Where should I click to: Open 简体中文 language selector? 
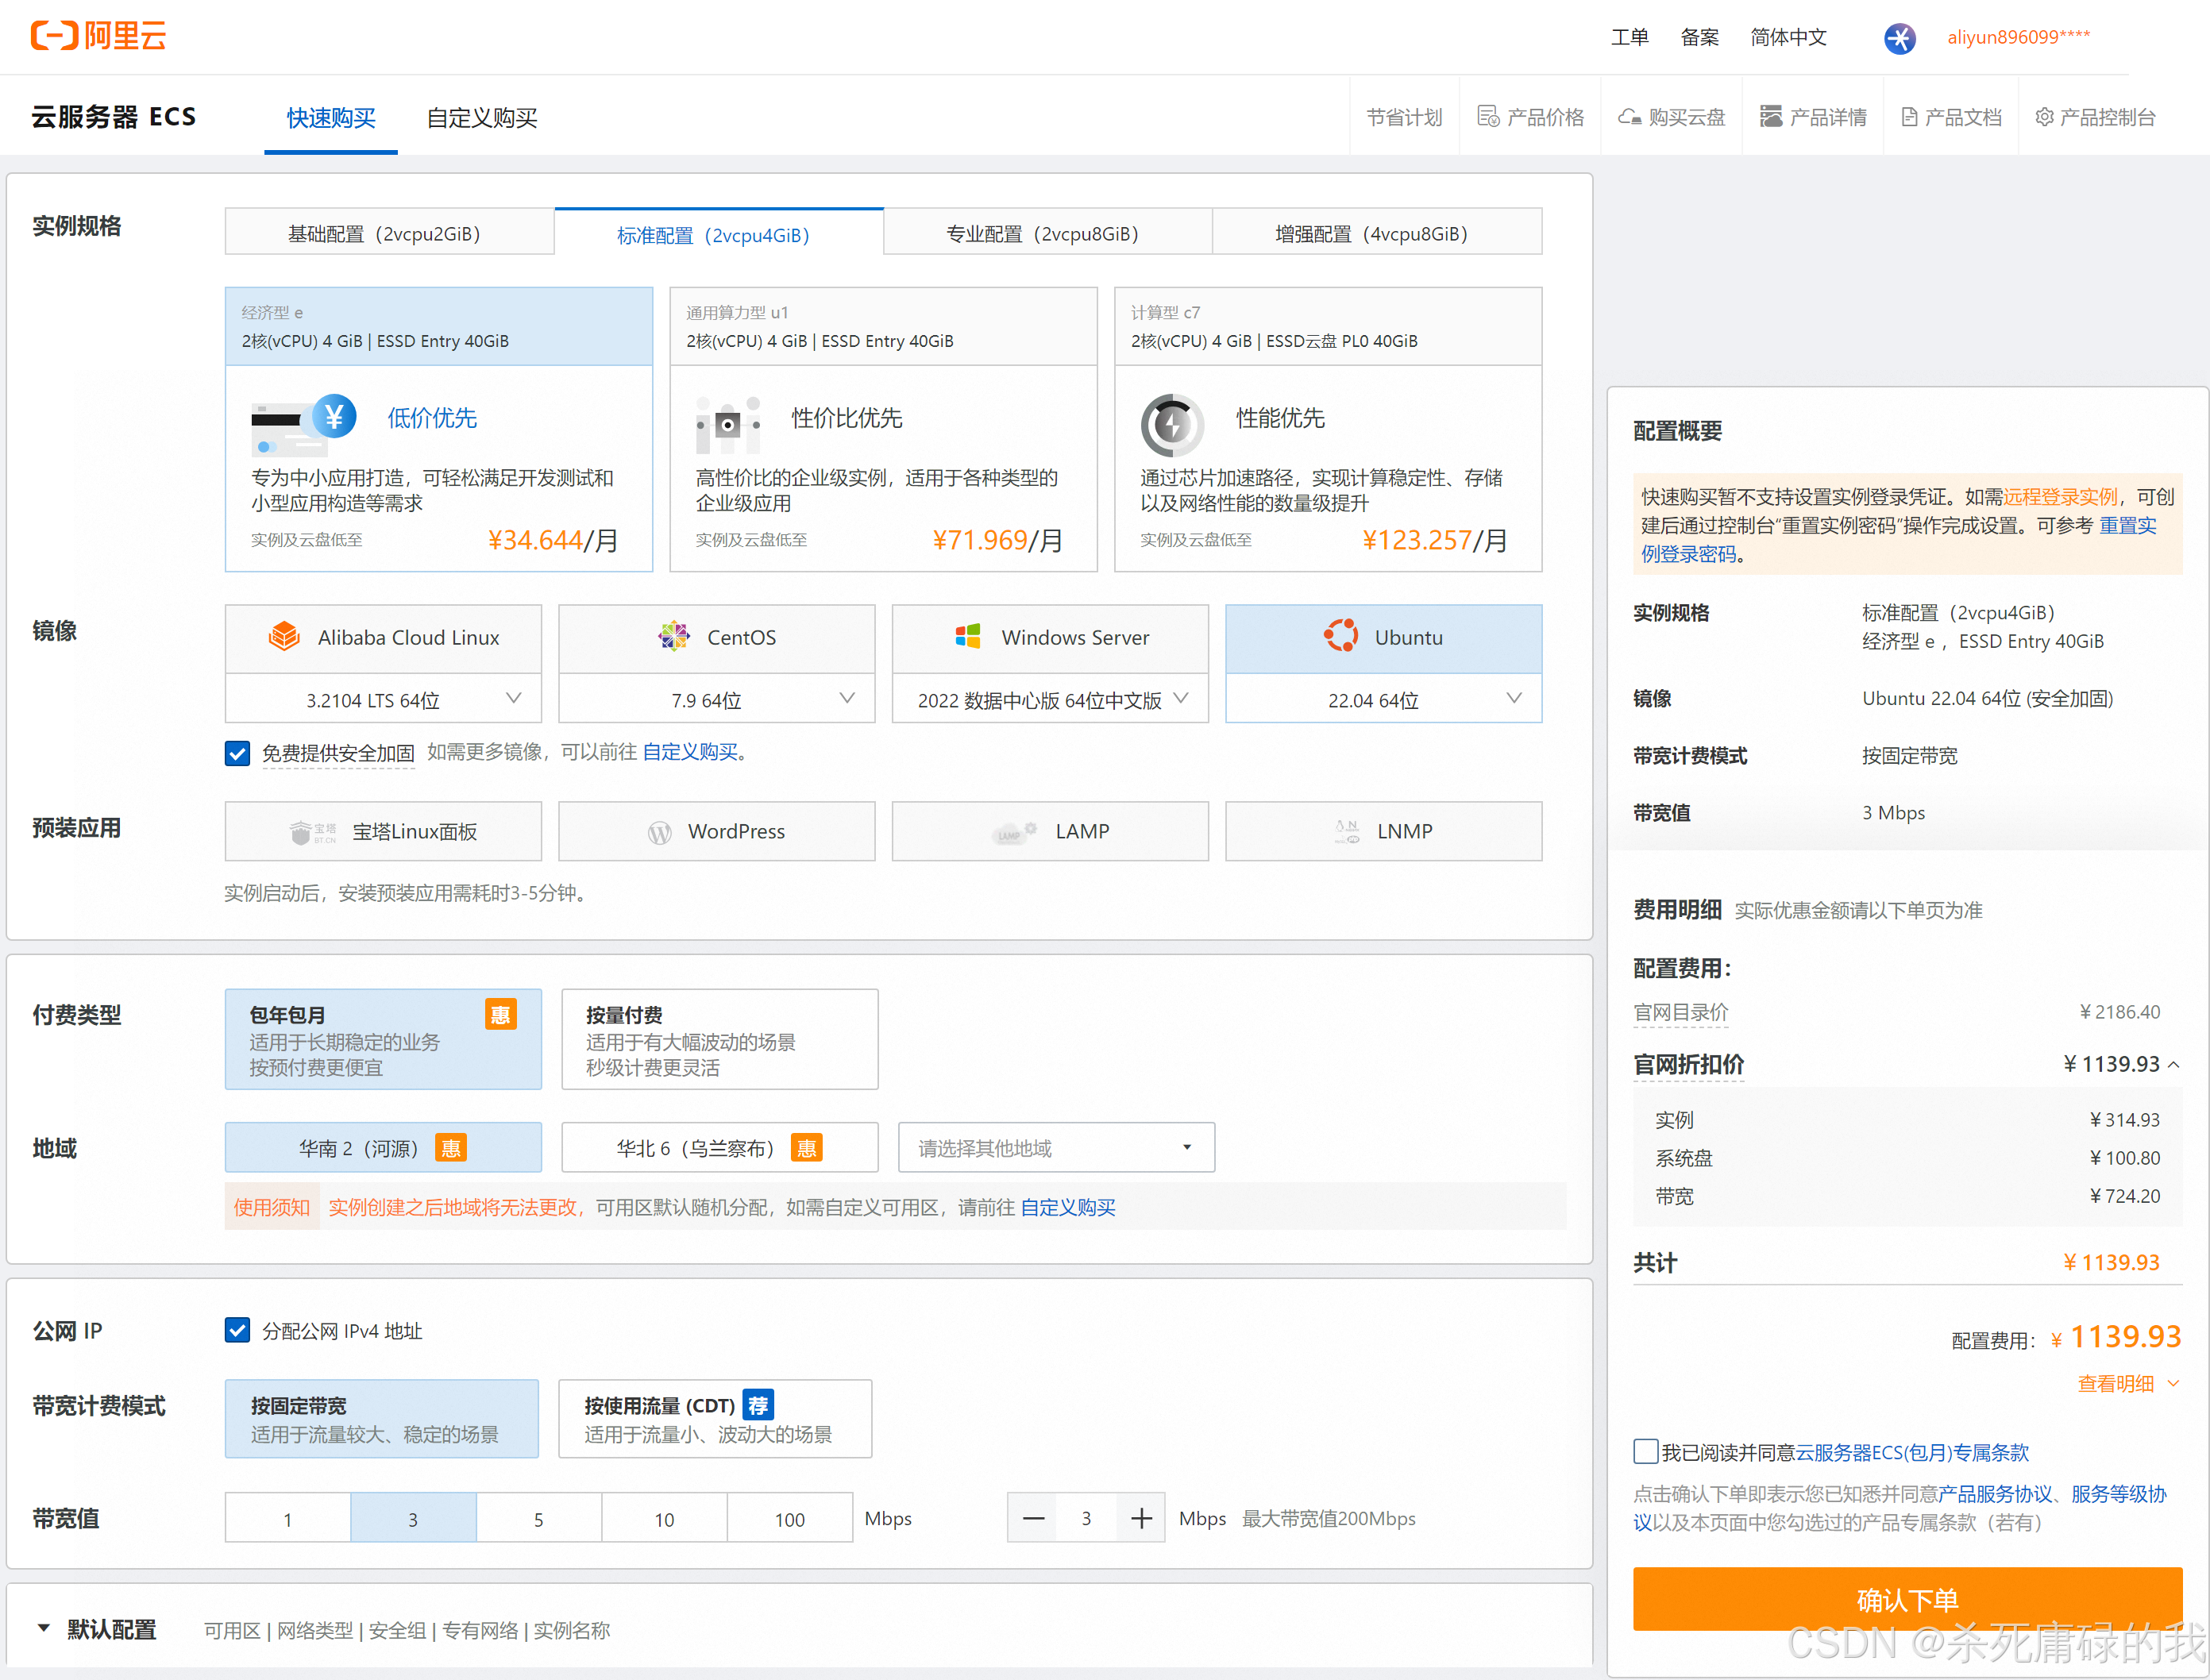tap(1788, 38)
